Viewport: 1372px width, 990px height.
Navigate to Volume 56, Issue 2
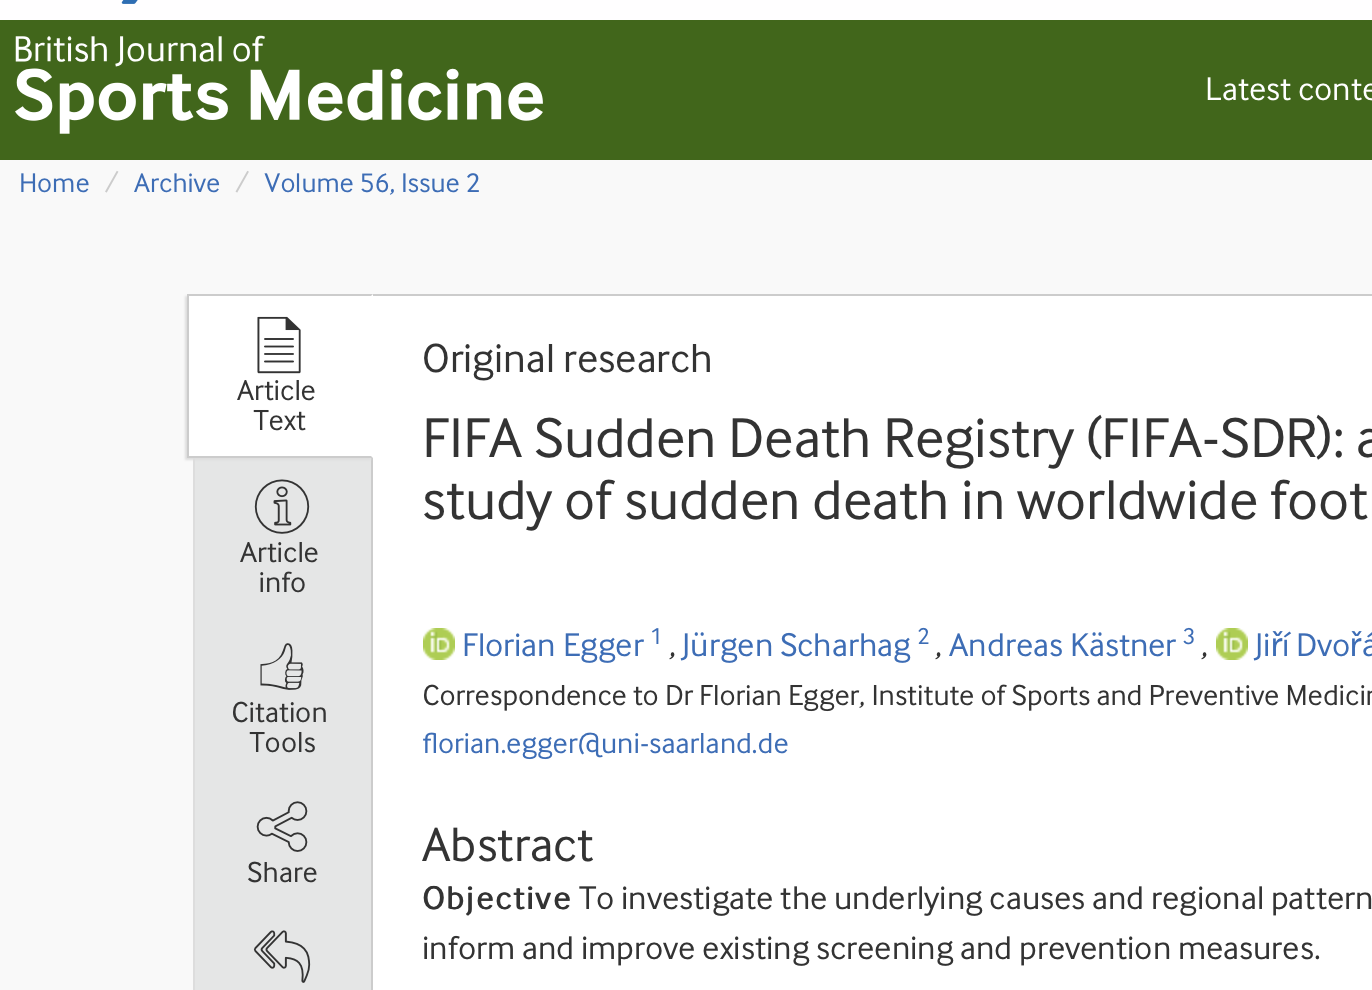[371, 184]
